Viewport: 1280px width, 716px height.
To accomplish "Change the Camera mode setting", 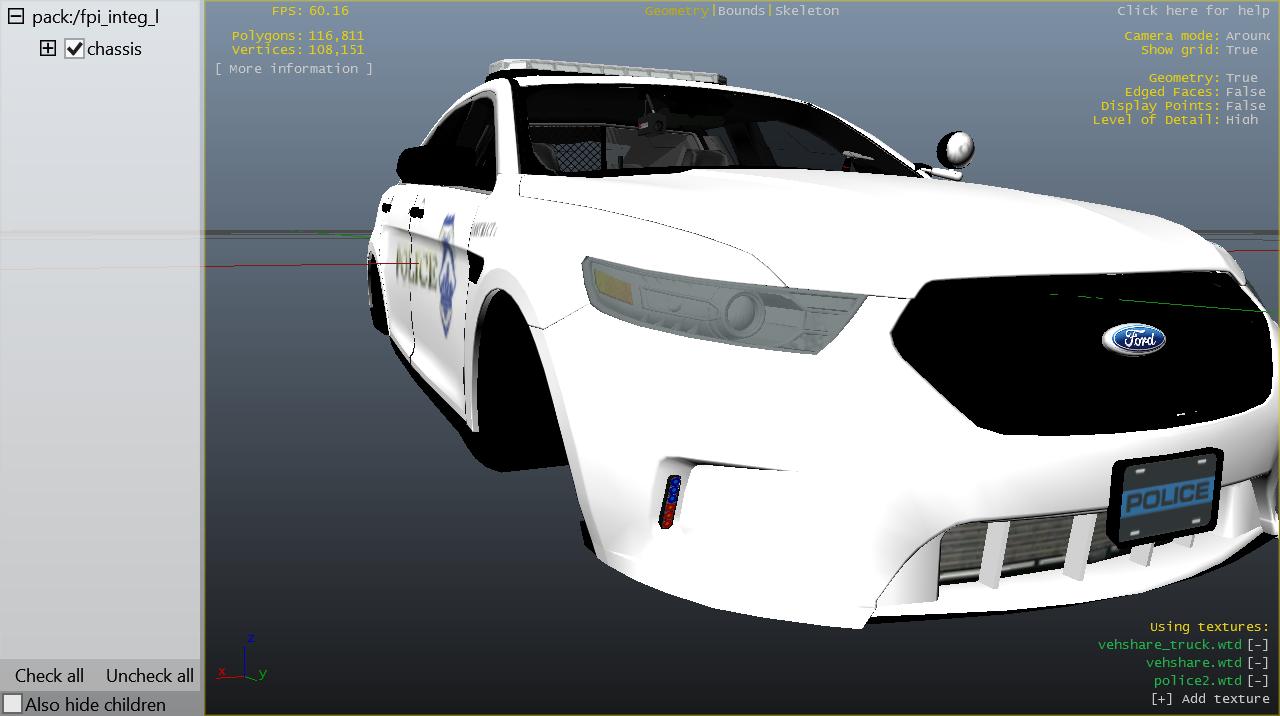I will (x=1247, y=36).
